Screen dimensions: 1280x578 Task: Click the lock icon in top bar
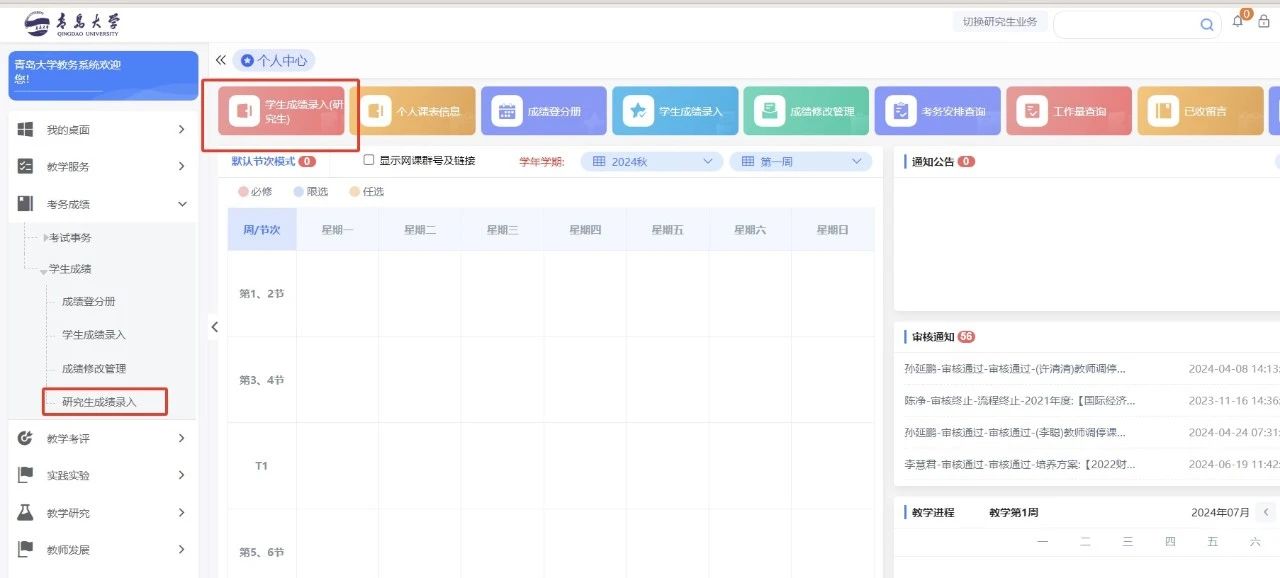pos(1264,22)
